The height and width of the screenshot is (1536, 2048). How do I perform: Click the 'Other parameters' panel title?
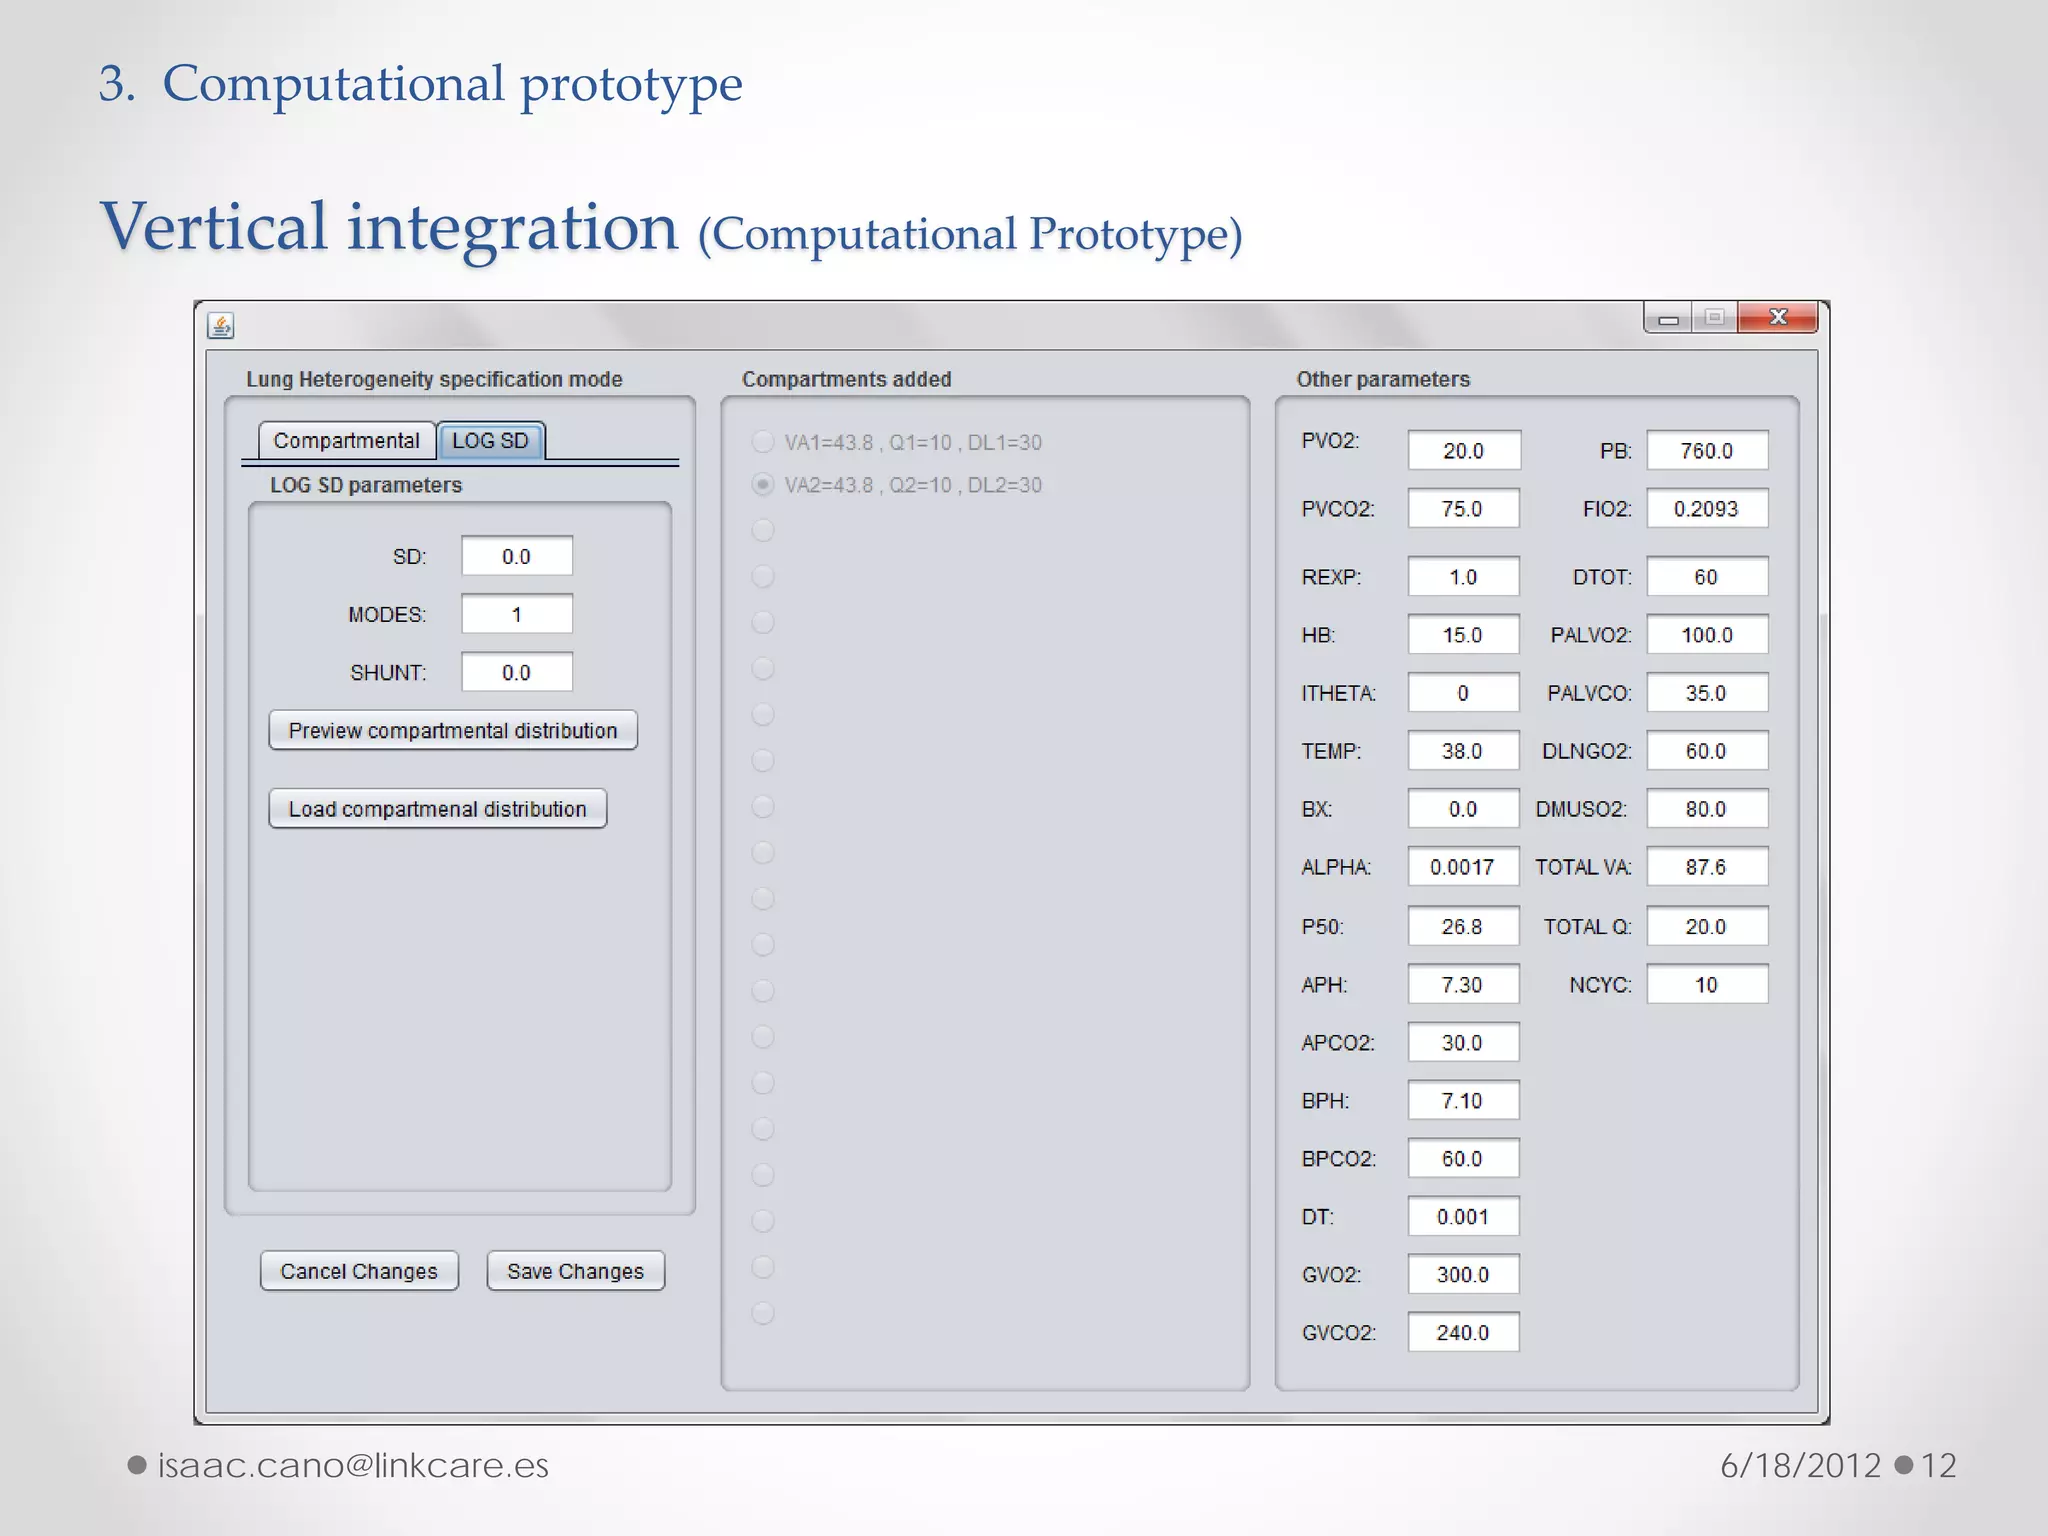pos(1383,379)
